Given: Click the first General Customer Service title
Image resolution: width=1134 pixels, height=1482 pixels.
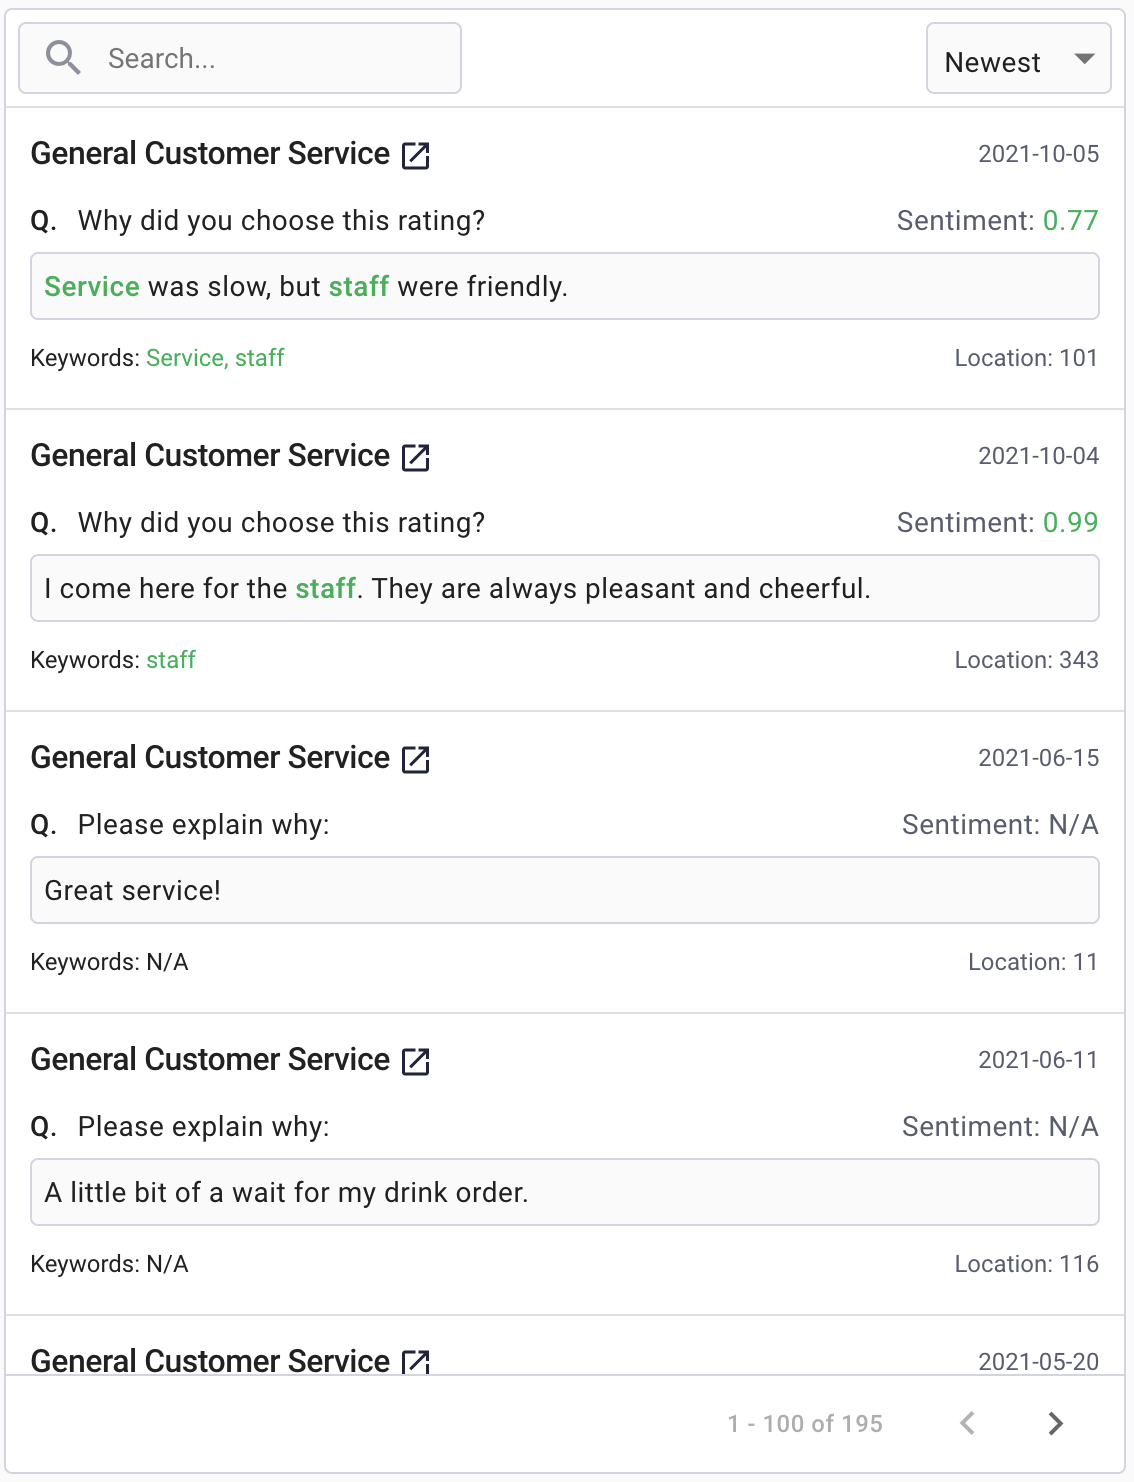Looking at the screenshot, I should tap(210, 154).
